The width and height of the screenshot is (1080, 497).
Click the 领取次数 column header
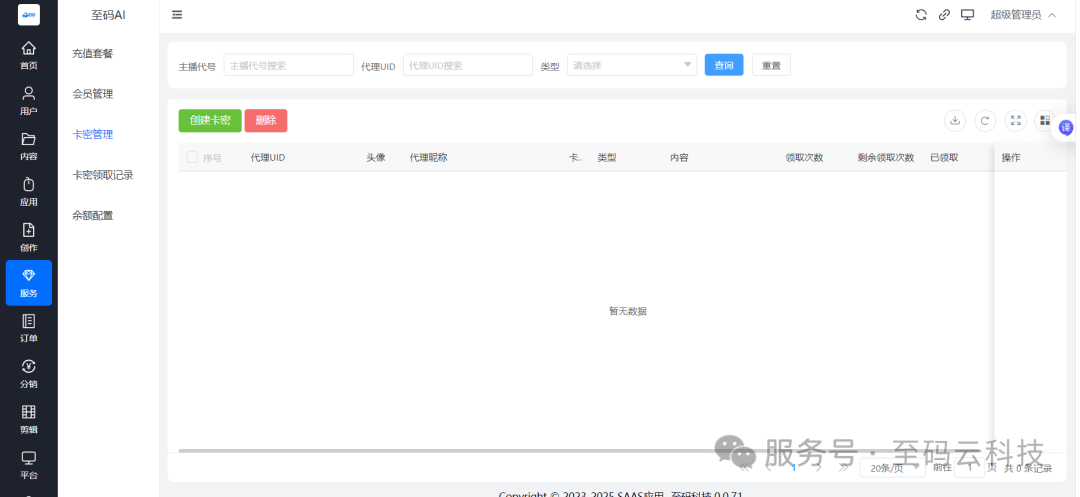pyautogui.click(x=804, y=158)
